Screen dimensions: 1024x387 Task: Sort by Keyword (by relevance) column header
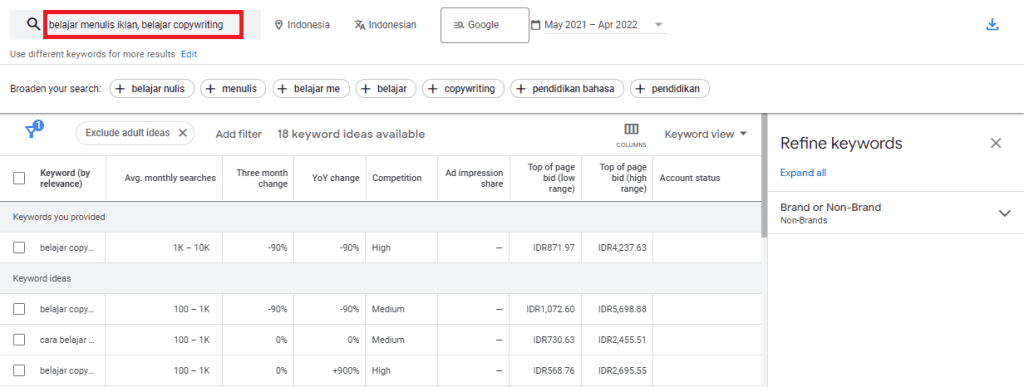(x=65, y=178)
